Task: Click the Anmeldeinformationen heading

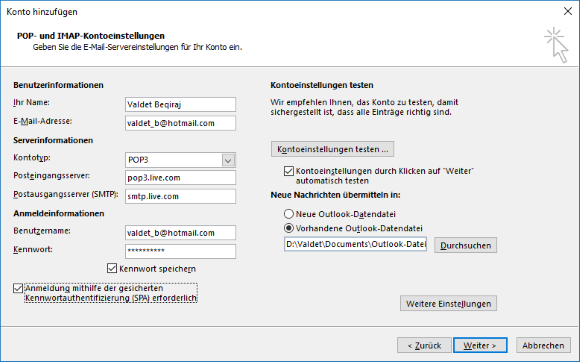Action: coord(59,214)
